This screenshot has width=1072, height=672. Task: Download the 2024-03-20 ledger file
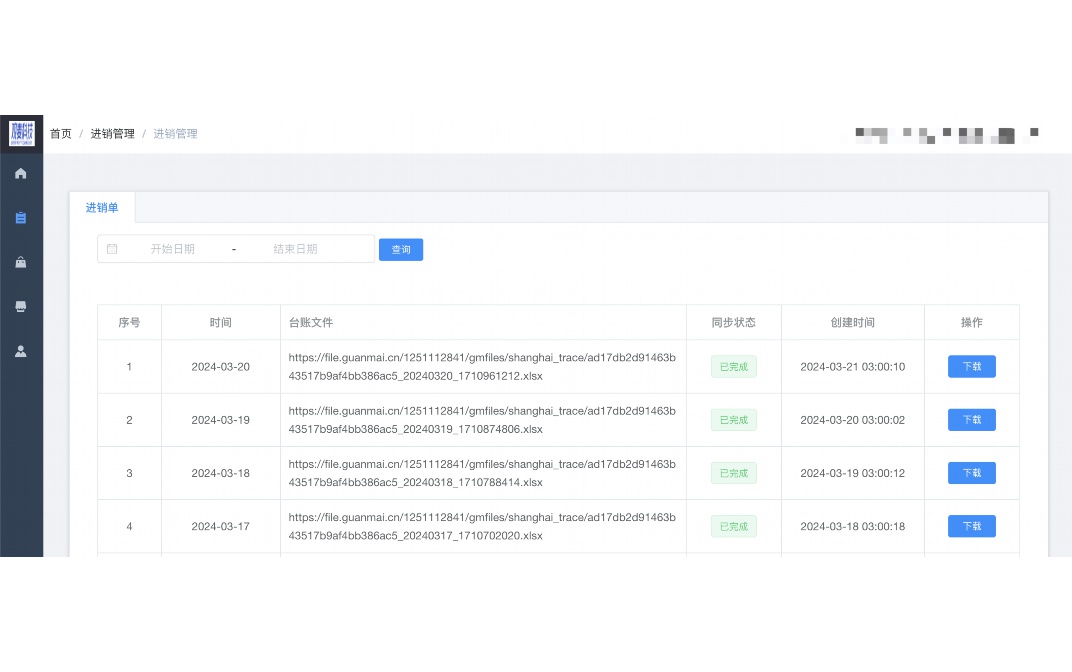point(971,367)
